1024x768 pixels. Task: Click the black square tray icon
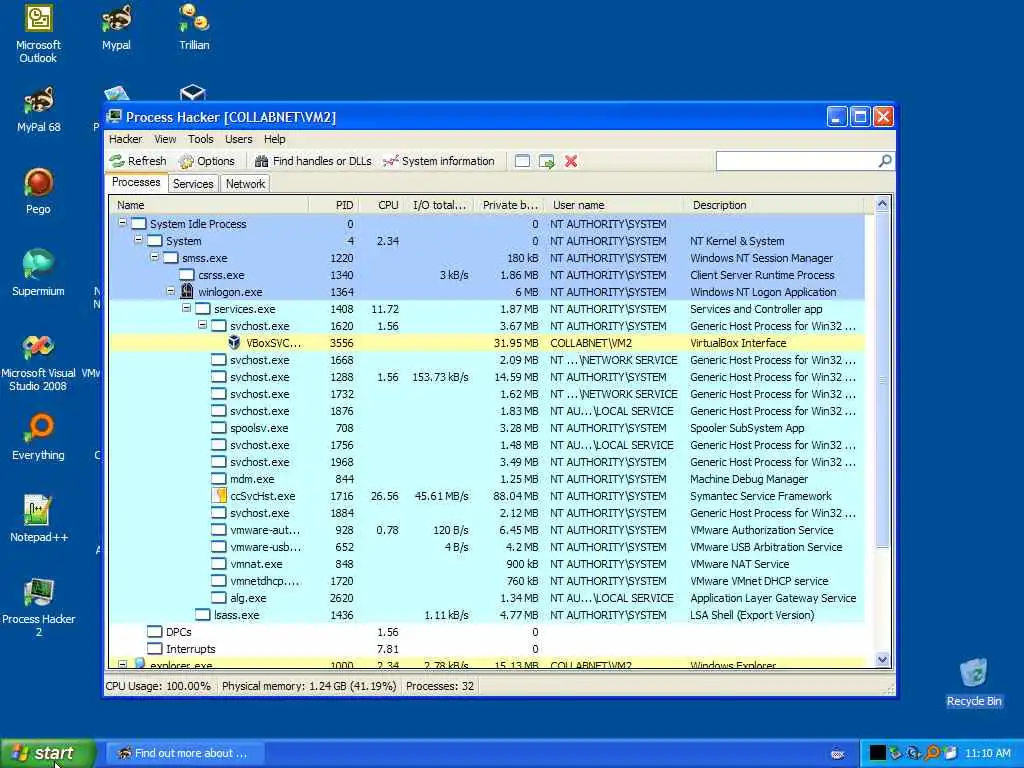click(x=878, y=753)
